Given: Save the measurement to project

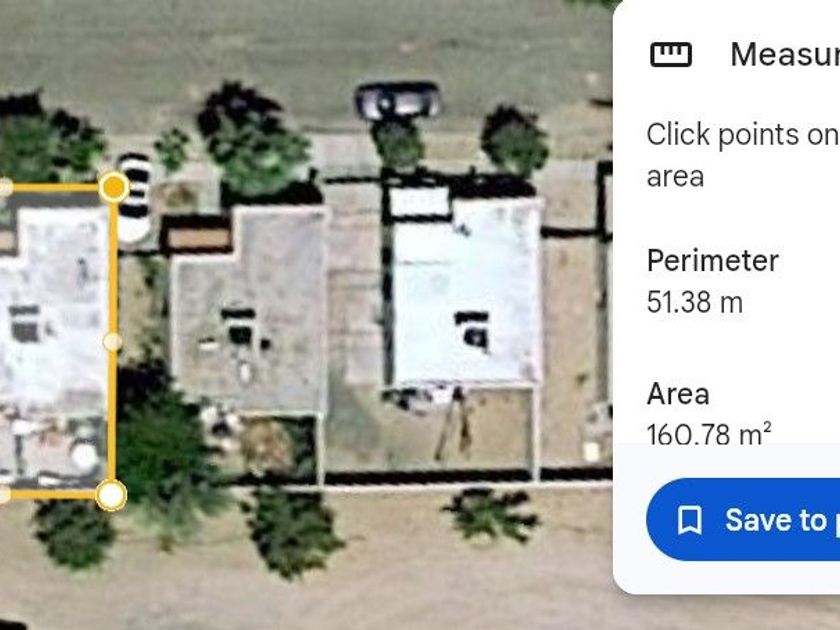Looking at the screenshot, I should pyautogui.click(x=743, y=520).
